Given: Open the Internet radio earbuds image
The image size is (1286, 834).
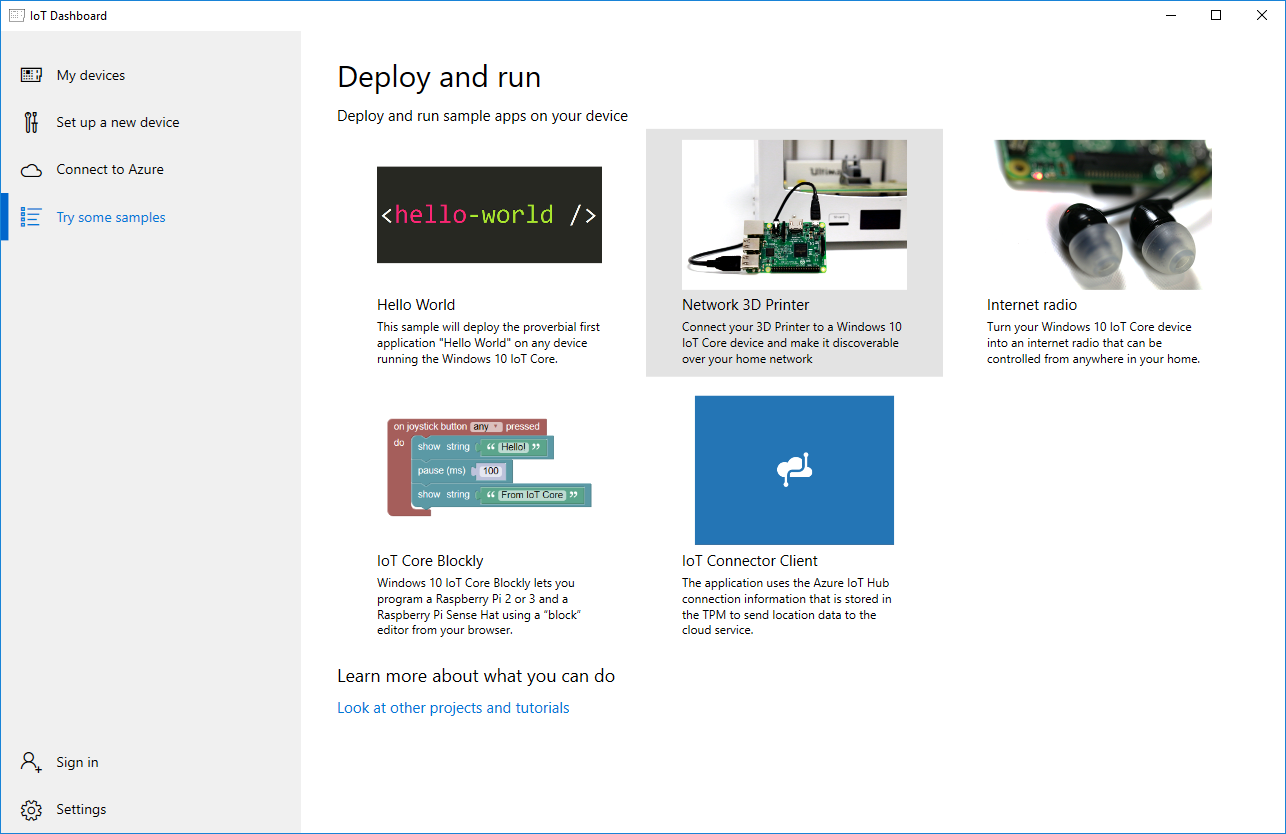Looking at the screenshot, I should click(1099, 215).
